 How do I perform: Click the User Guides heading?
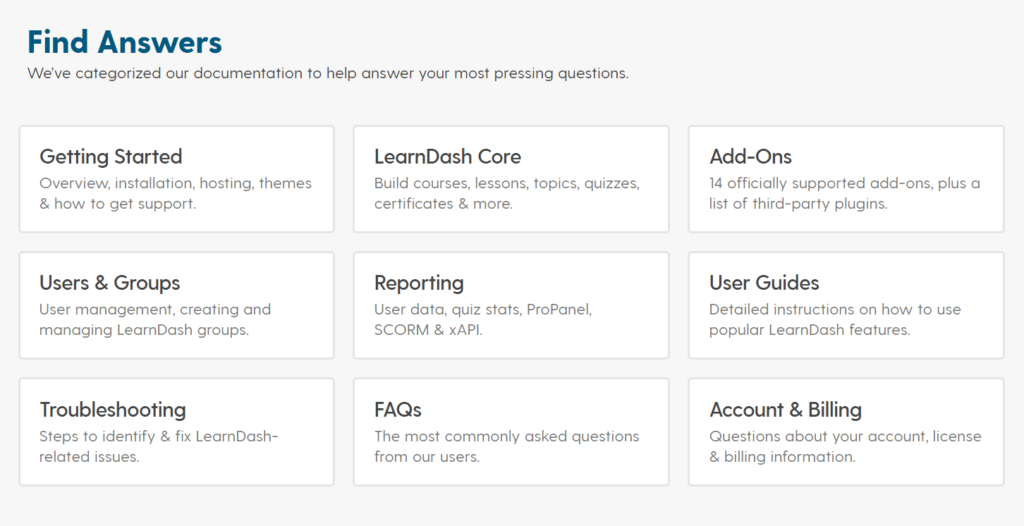pos(764,283)
